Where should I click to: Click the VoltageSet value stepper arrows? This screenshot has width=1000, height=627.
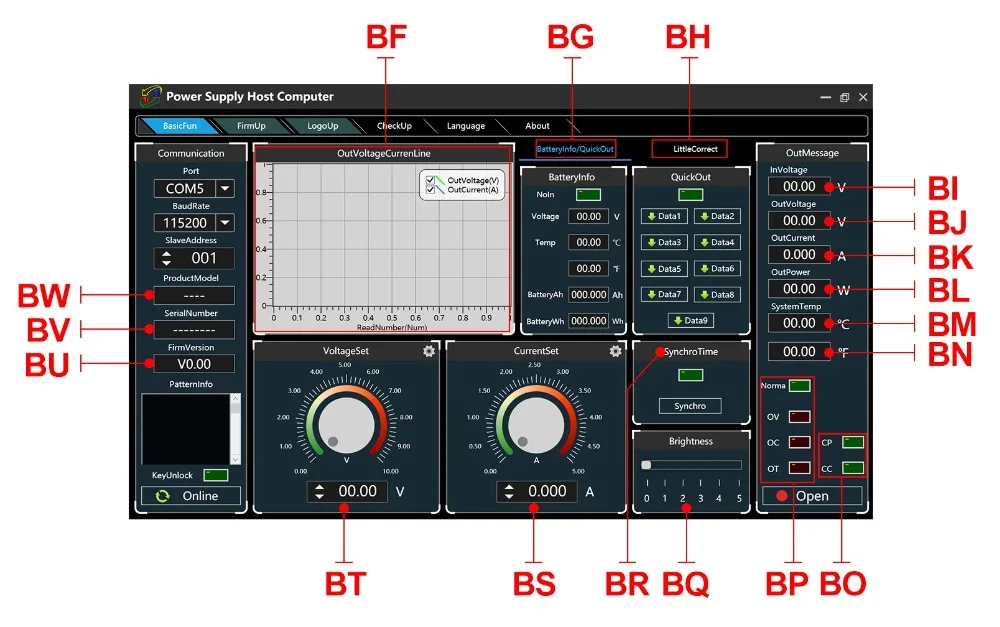click(x=320, y=491)
